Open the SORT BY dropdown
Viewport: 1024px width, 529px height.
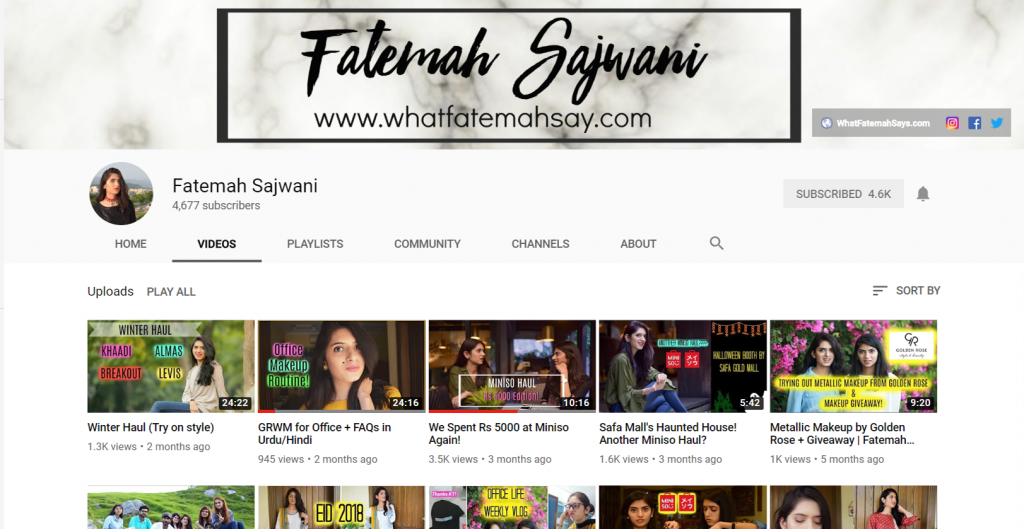click(x=906, y=291)
